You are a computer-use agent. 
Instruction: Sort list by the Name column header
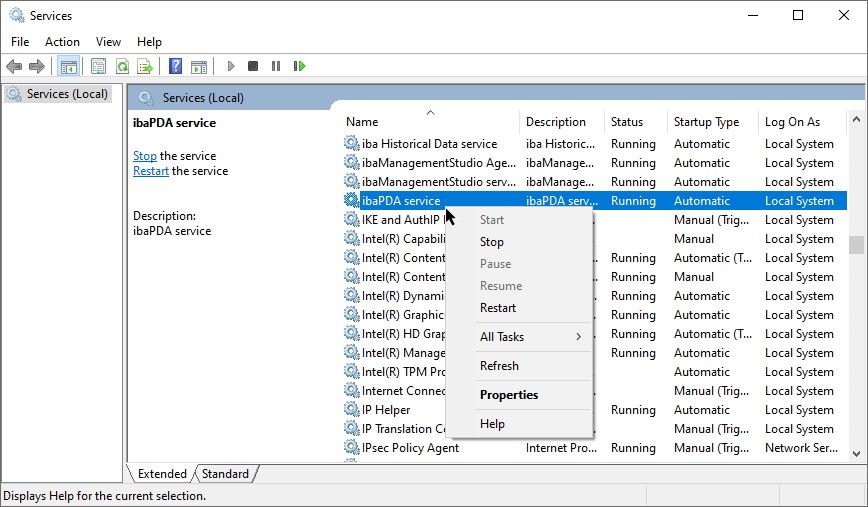362,122
